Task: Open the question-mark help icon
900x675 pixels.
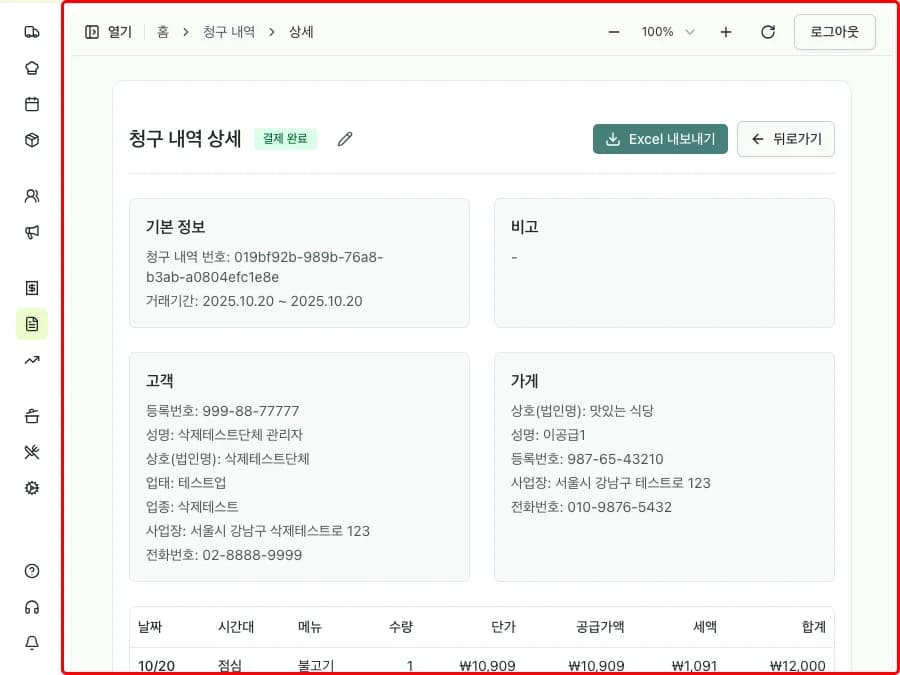Action: (31, 570)
